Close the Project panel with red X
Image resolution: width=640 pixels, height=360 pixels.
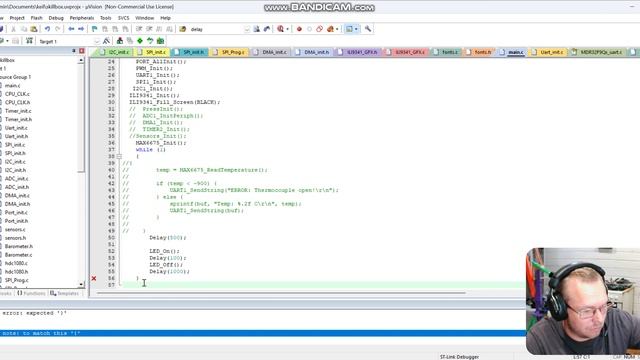click(x=82, y=51)
